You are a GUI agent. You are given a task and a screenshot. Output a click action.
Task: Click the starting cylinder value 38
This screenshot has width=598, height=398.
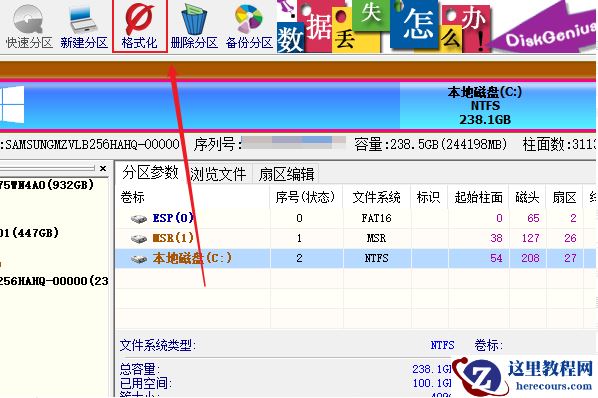tap(496, 238)
